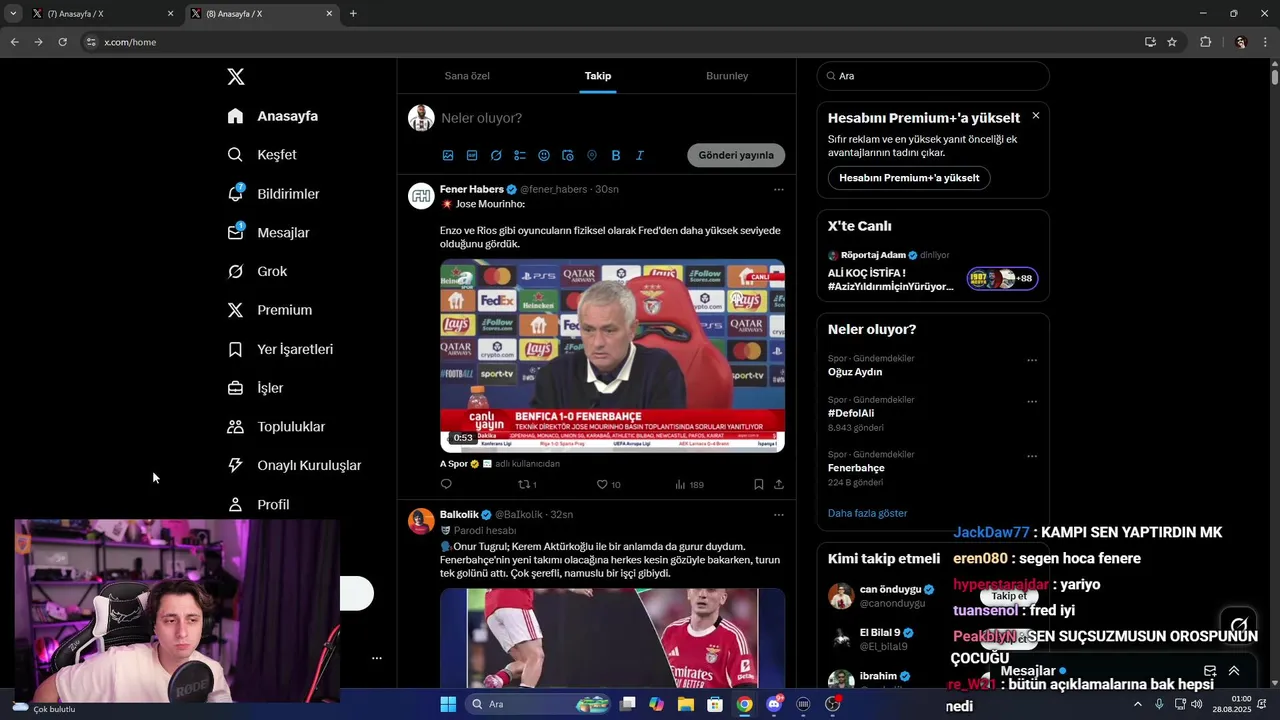Open Anasayfa in the sidebar
Screen dimensions: 1280x720
(x=273, y=116)
